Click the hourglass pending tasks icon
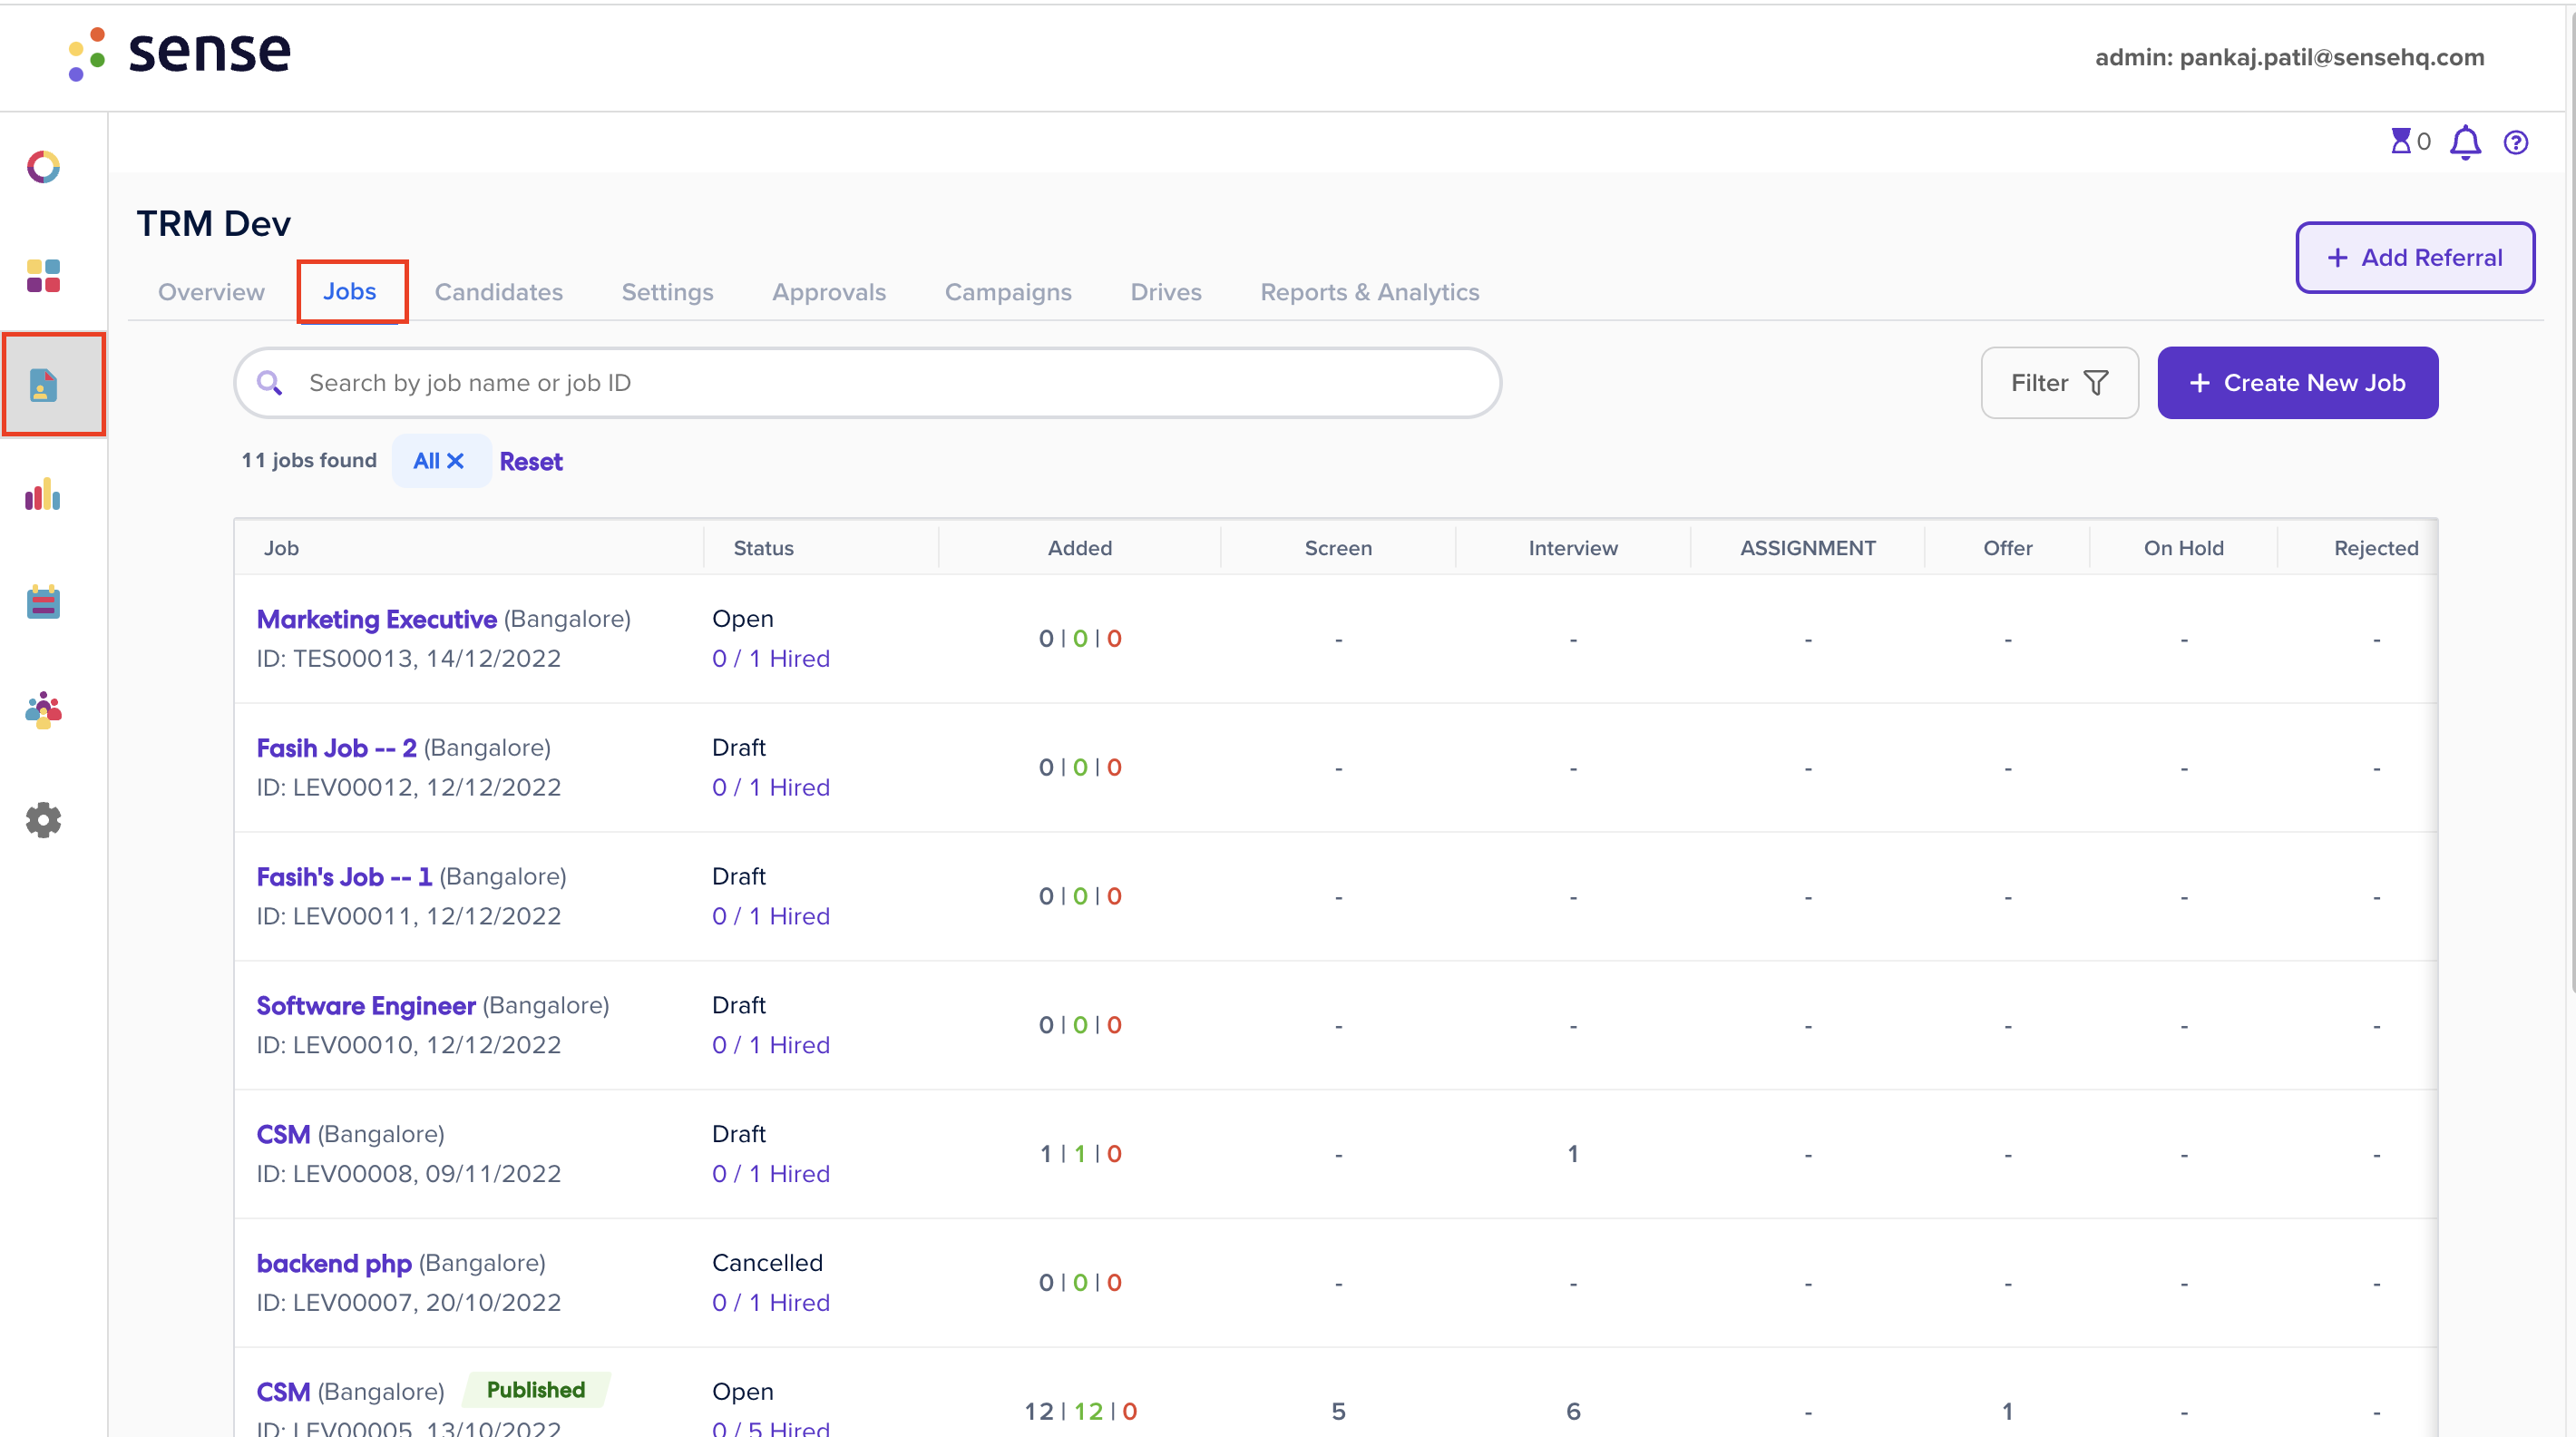2576x1437 pixels. click(2400, 141)
